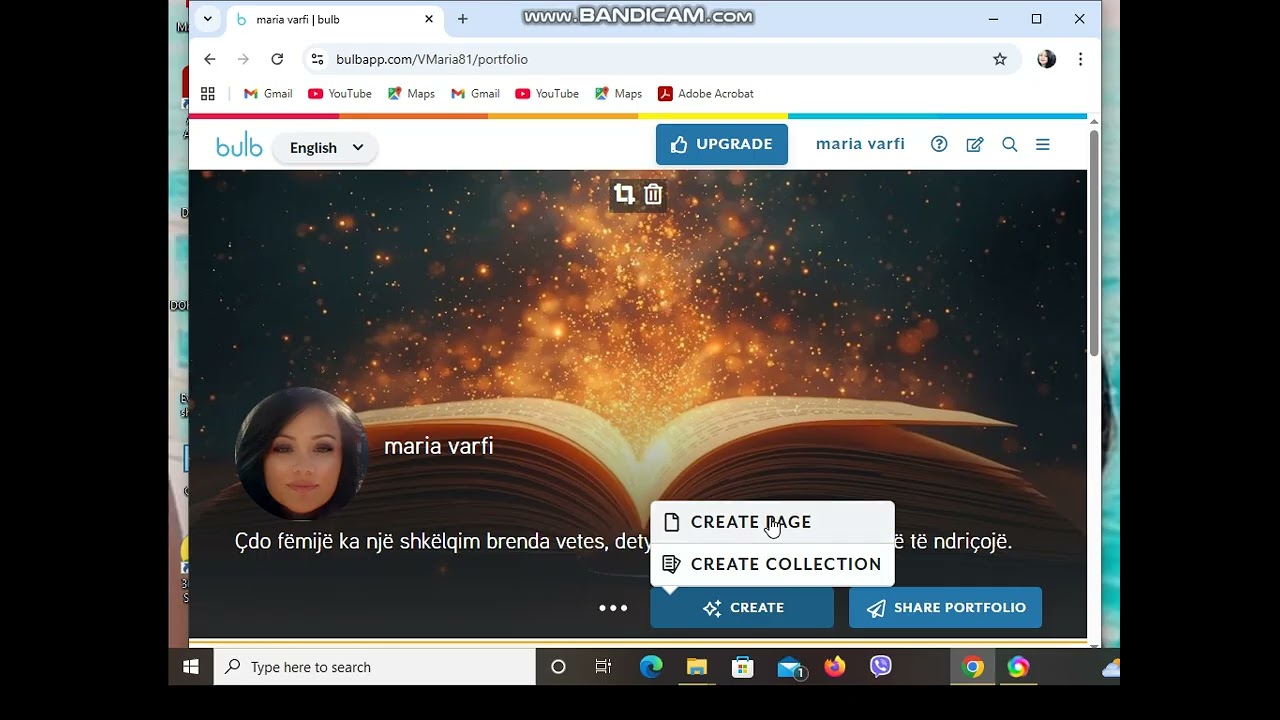This screenshot has height=720, width=1280.
Task: Open the three dots more options
Action: coord(613,607)
